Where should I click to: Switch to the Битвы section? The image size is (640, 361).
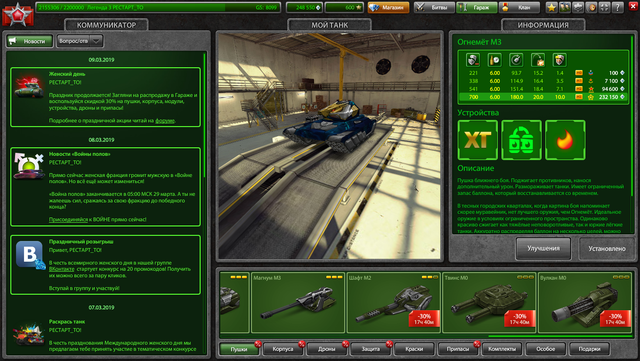click(434, 7)
